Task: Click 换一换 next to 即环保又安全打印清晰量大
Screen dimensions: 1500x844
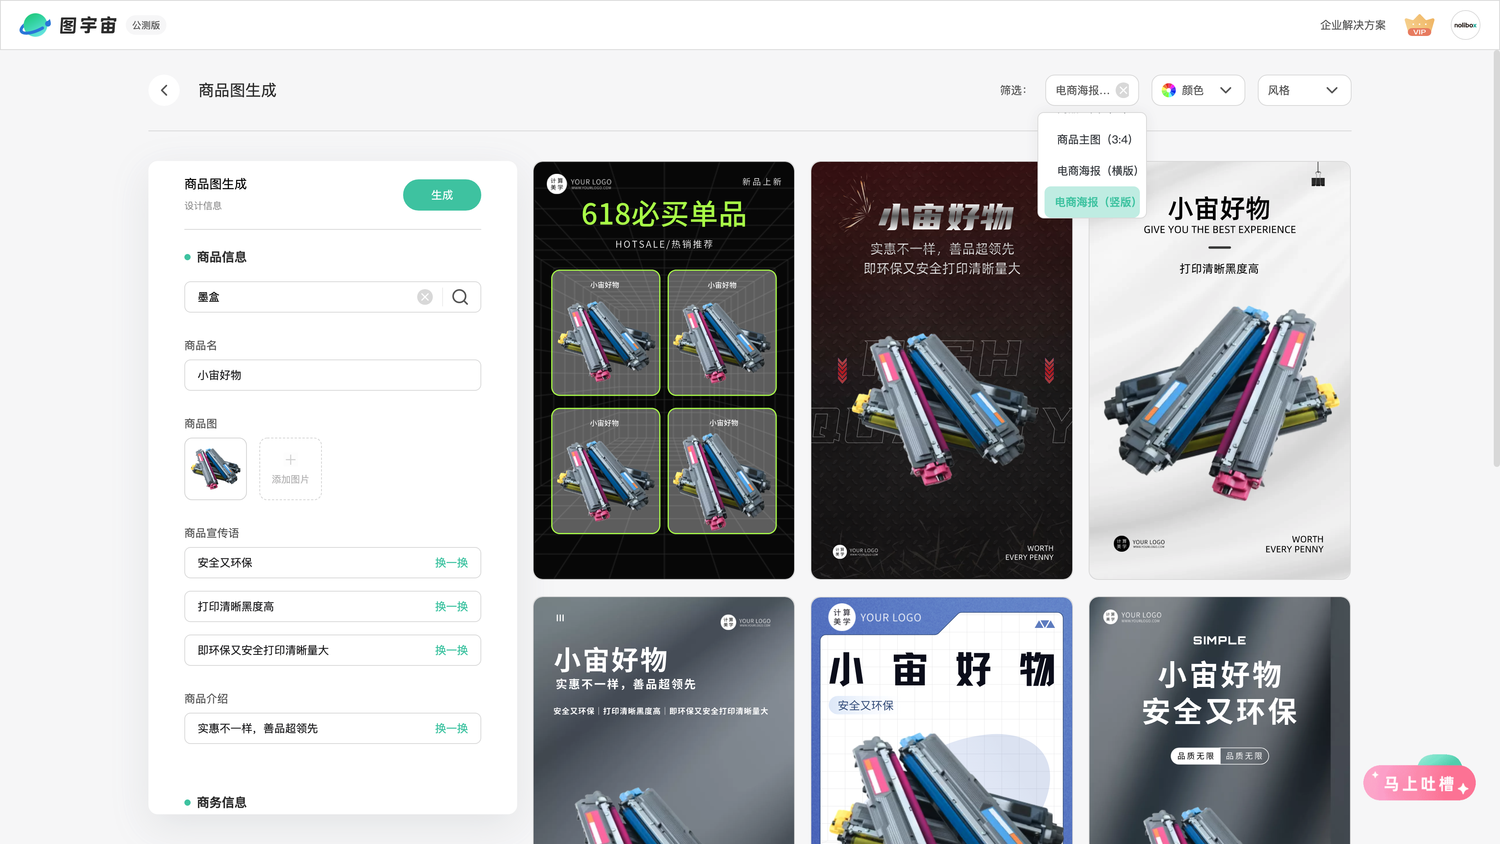Action: 451,650
